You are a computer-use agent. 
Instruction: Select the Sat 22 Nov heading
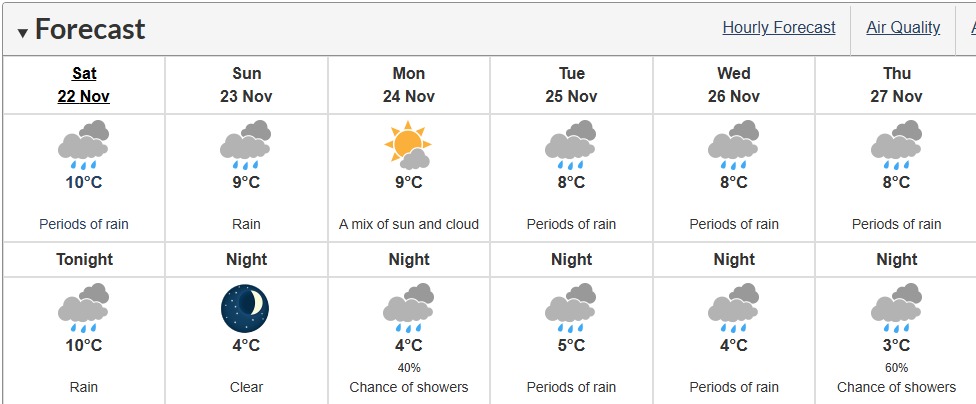coord(84,85)
